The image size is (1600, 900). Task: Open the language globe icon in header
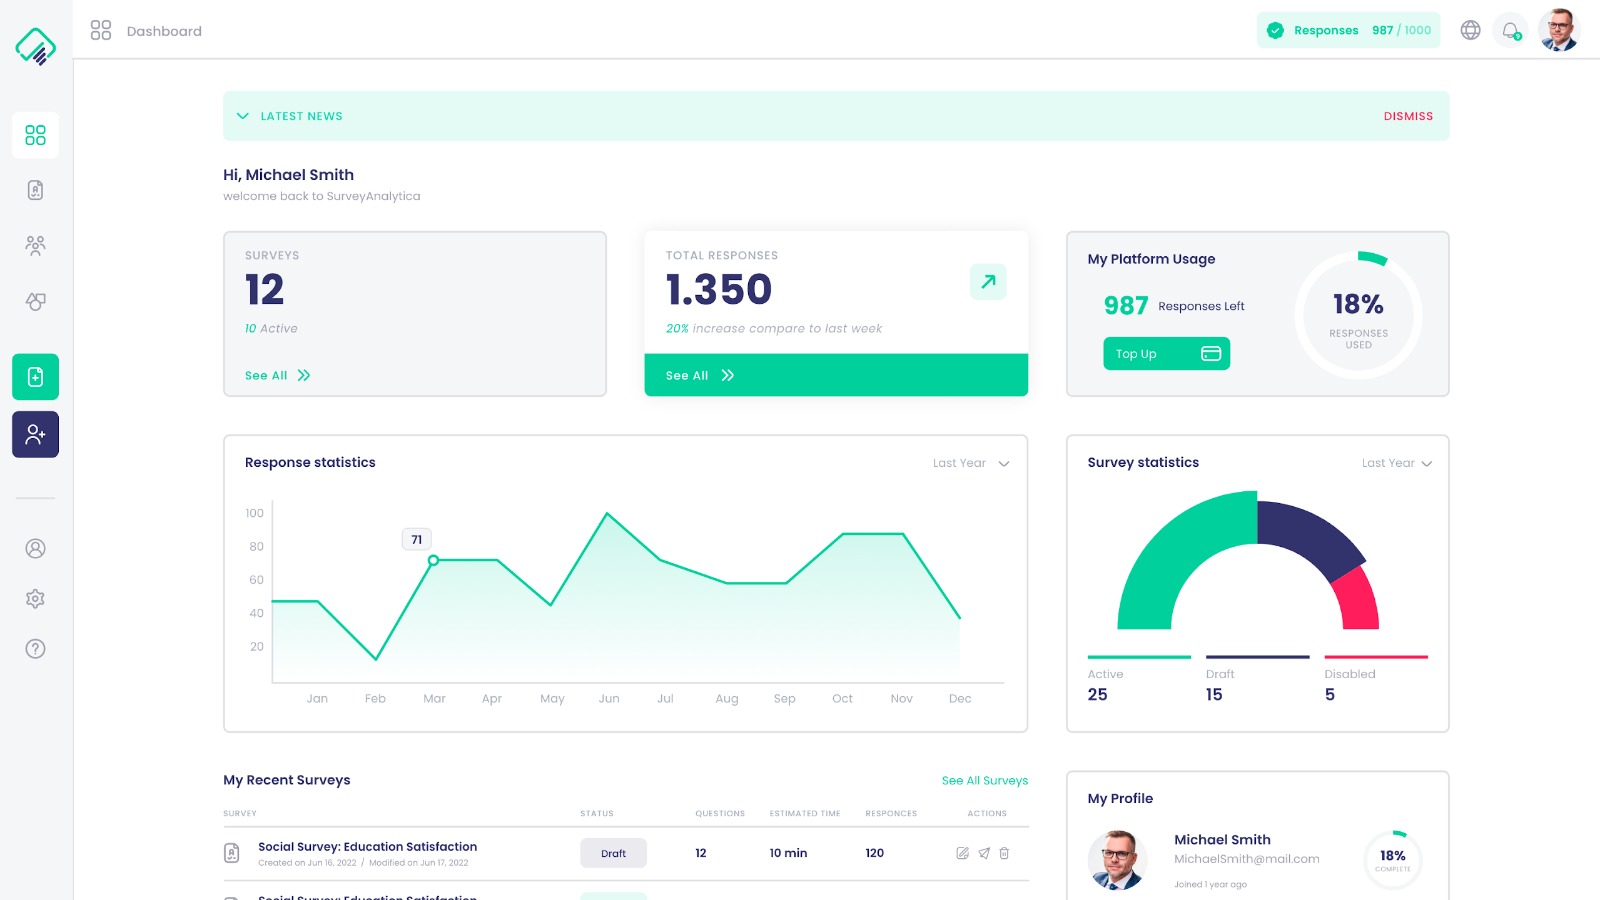(1470, 30)
